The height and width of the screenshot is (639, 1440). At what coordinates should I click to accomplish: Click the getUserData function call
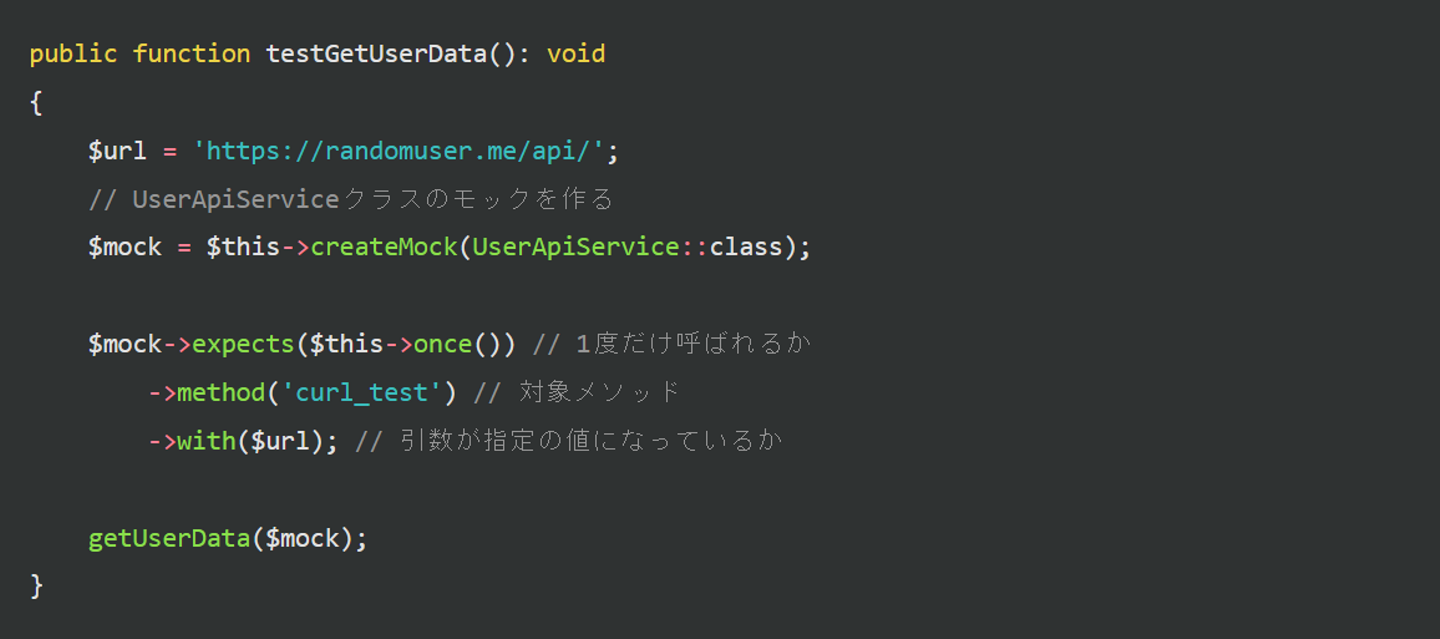point(169,539)
